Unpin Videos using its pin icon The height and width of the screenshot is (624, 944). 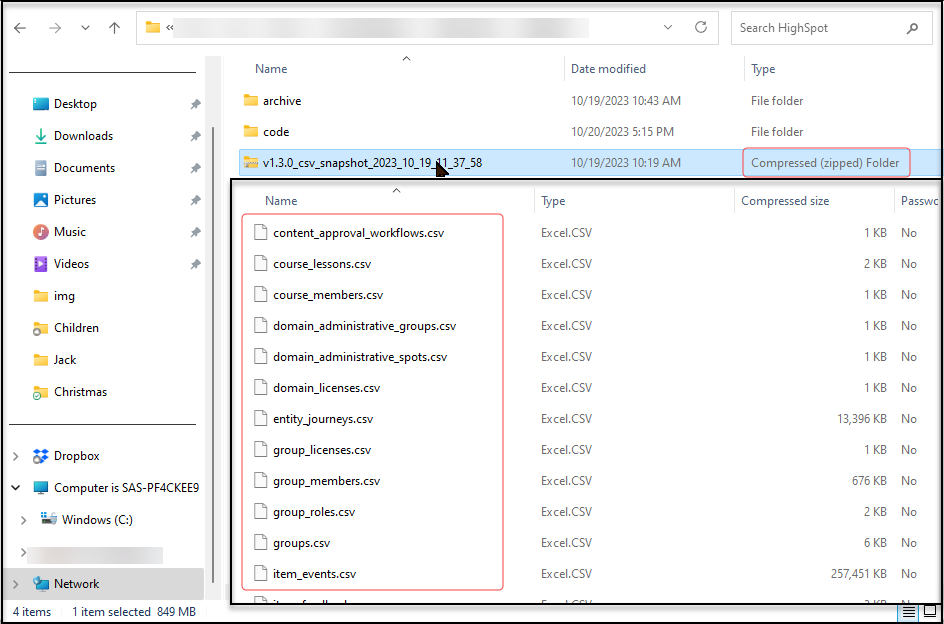pyautogui.click(x=195, y=264)
